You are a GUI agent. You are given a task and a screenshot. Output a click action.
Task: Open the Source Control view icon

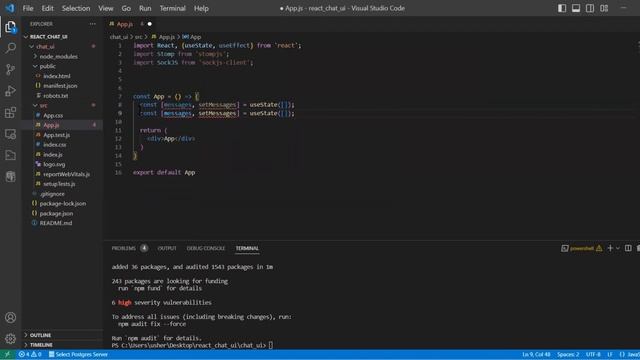tap(11, 69)
